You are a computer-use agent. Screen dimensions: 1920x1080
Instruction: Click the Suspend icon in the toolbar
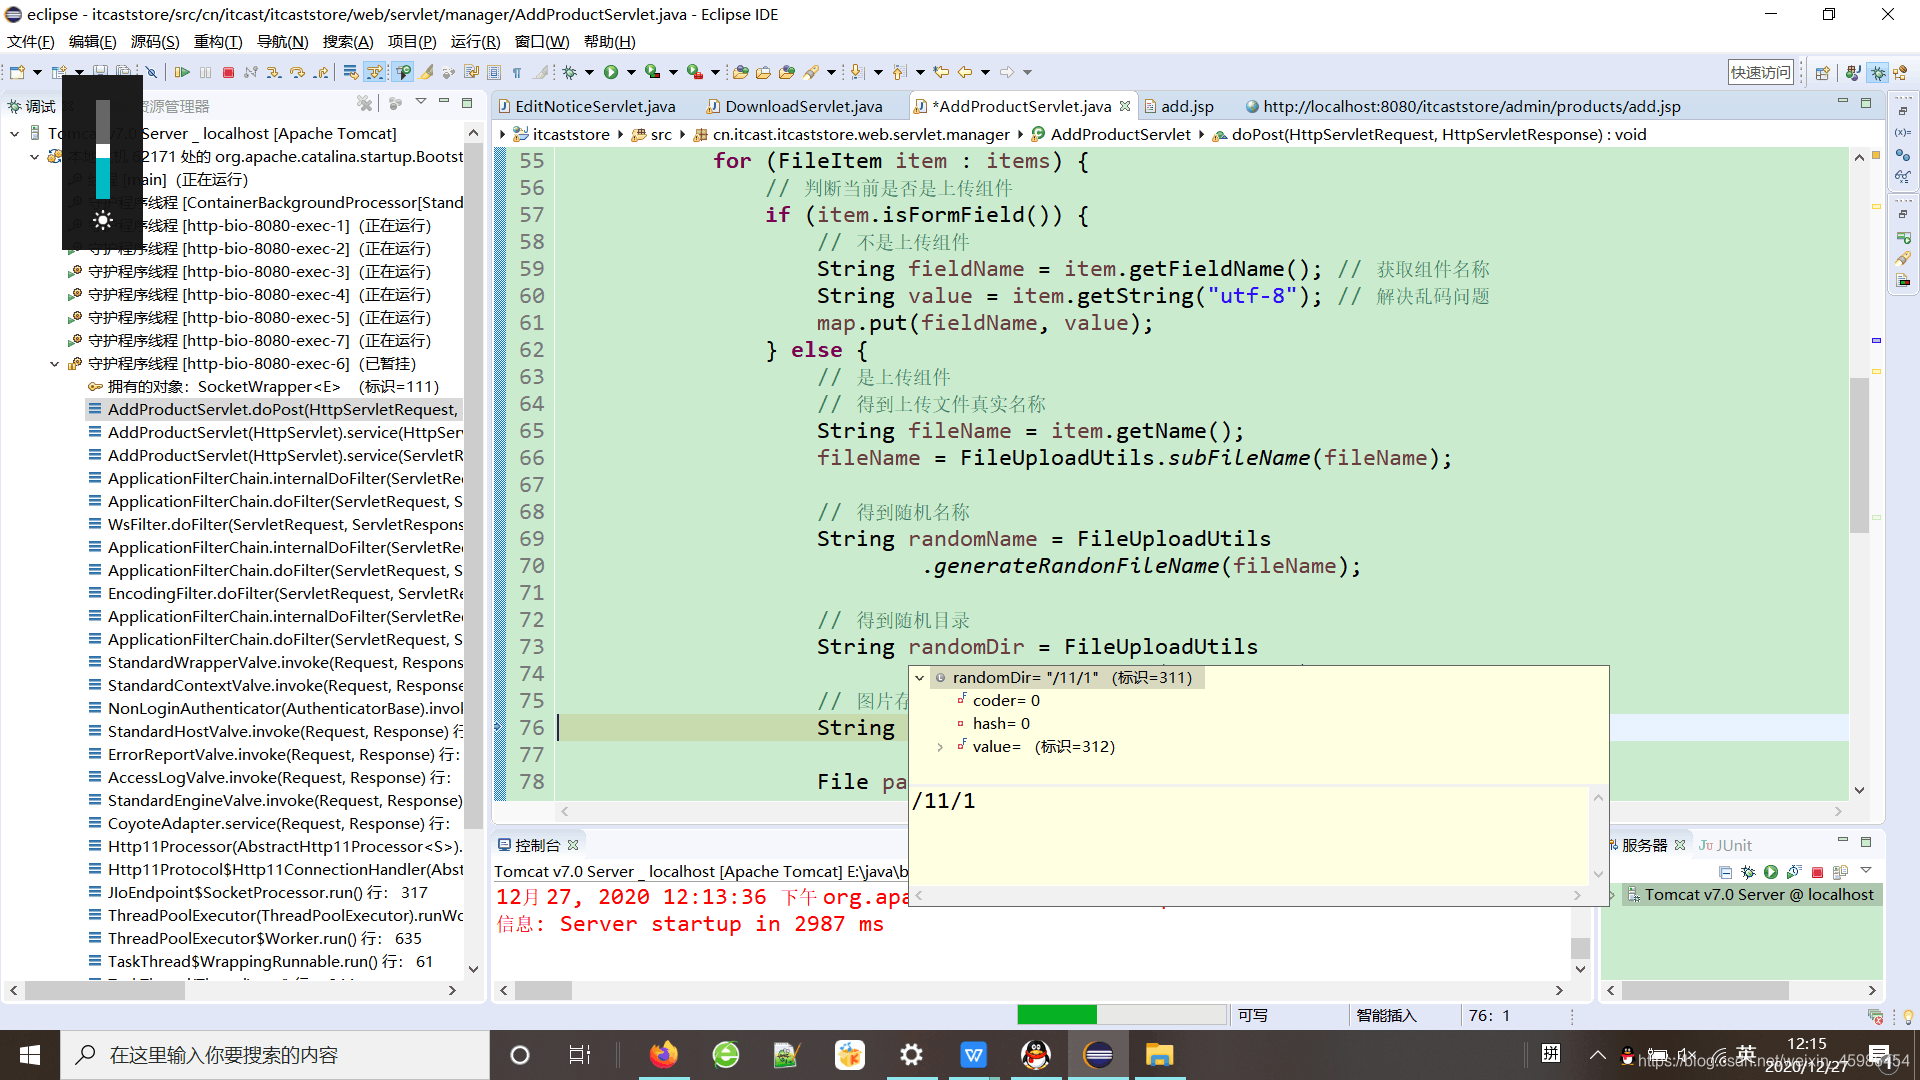point(206,72)
